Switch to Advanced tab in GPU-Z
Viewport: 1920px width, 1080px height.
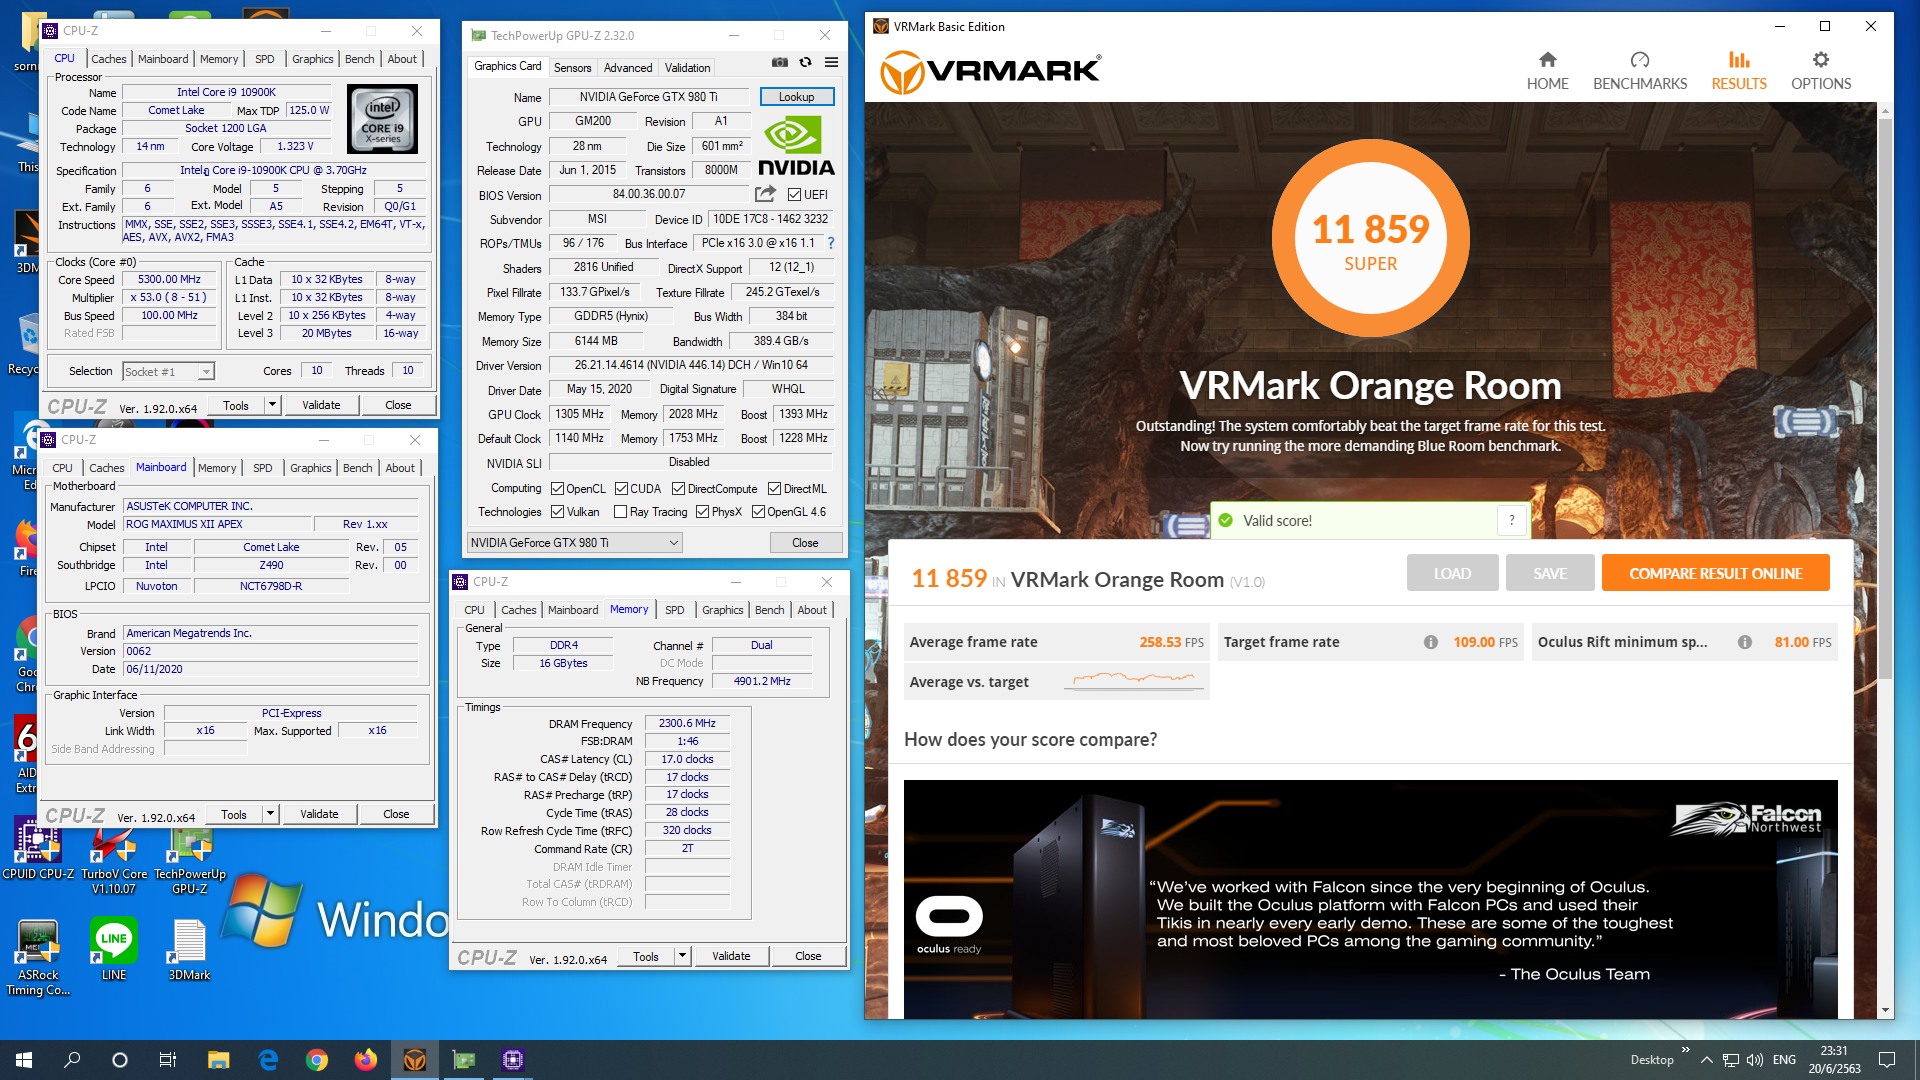(628, 67)
